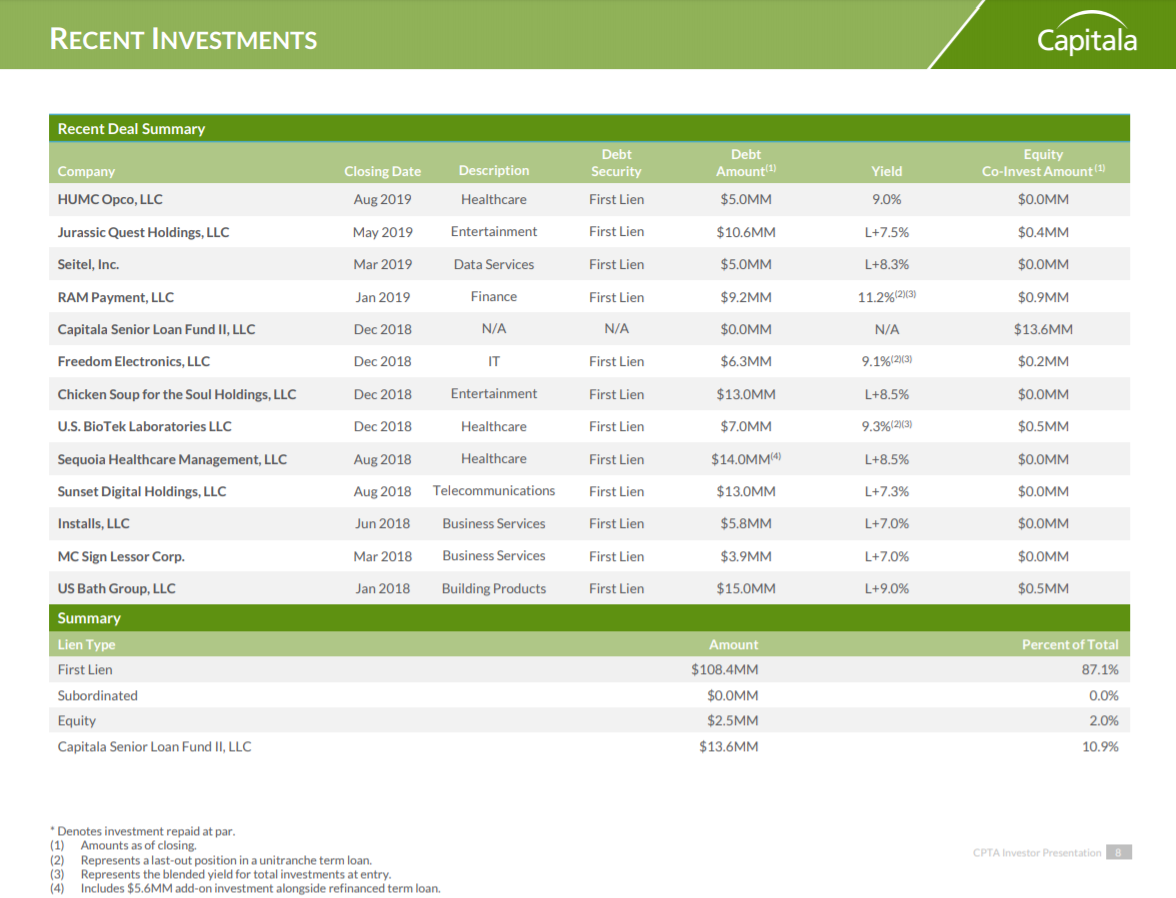The height and width of the screenshot is (898, 1176).
Task: Select 'Chicken Soup for the Soul Holdings, LLC'
Action: point(177,395)
